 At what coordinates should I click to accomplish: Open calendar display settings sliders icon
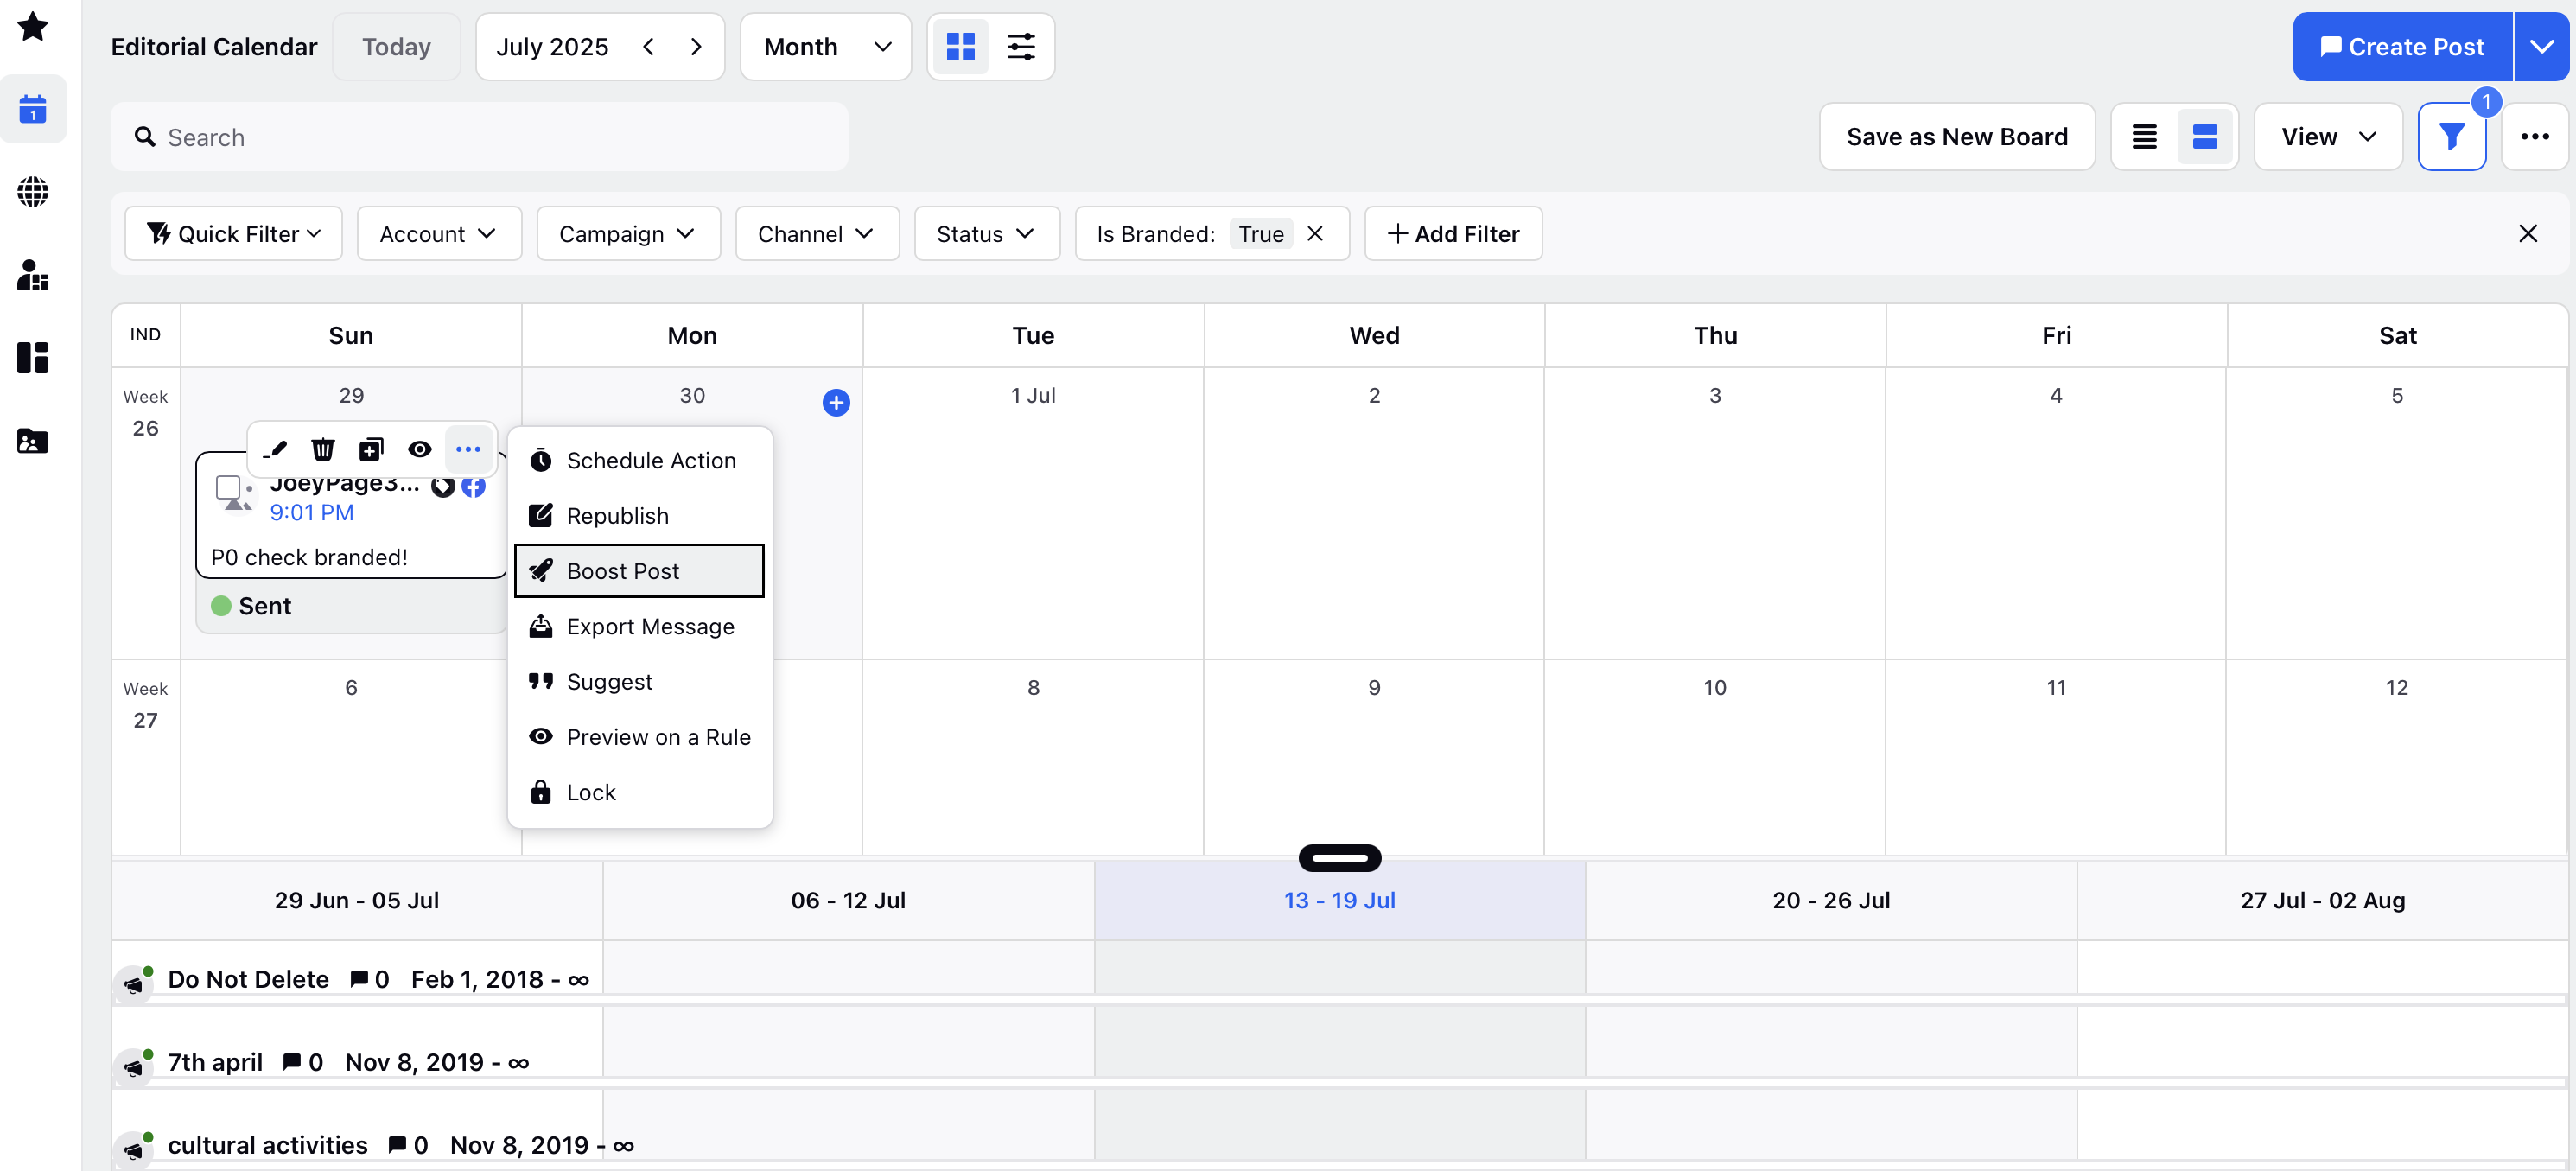coord(1021,47)
